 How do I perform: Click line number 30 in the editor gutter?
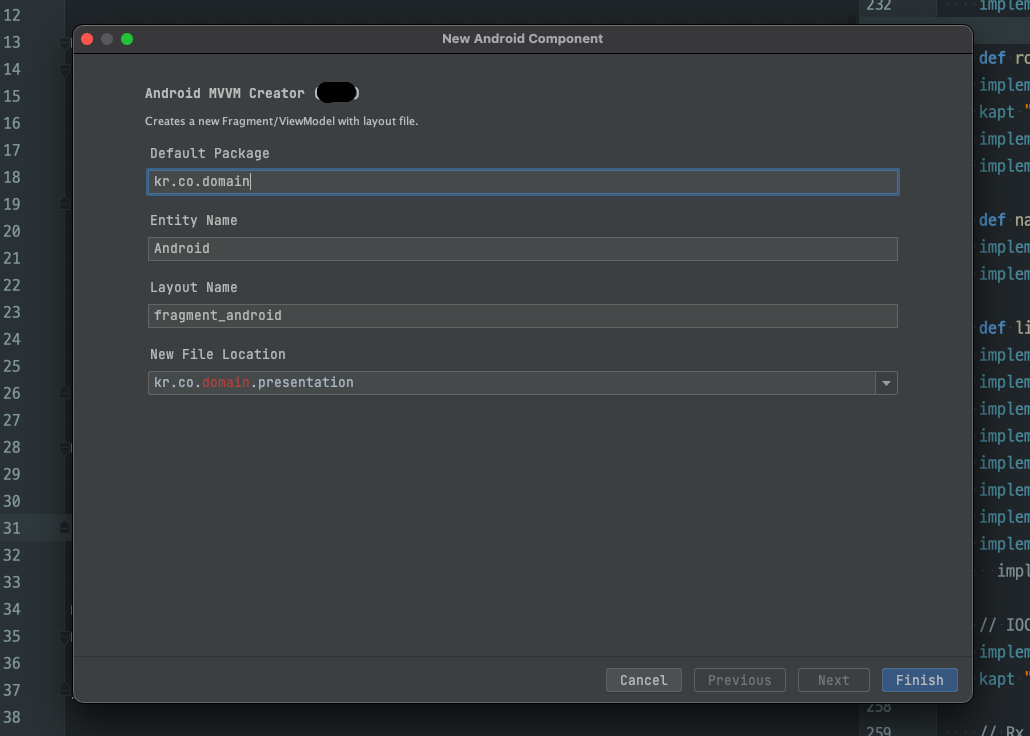point(12,501)
